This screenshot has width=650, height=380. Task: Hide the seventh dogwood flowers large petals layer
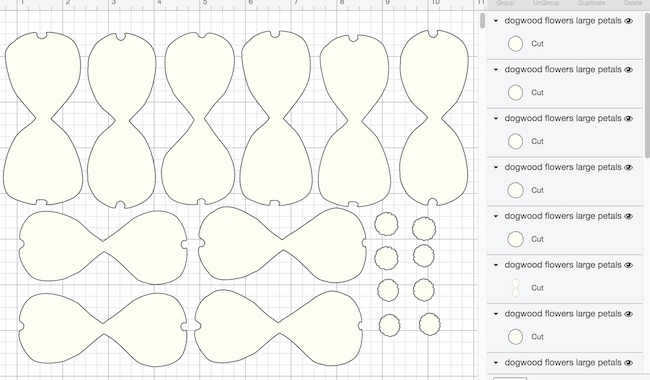tap(628, 314)
